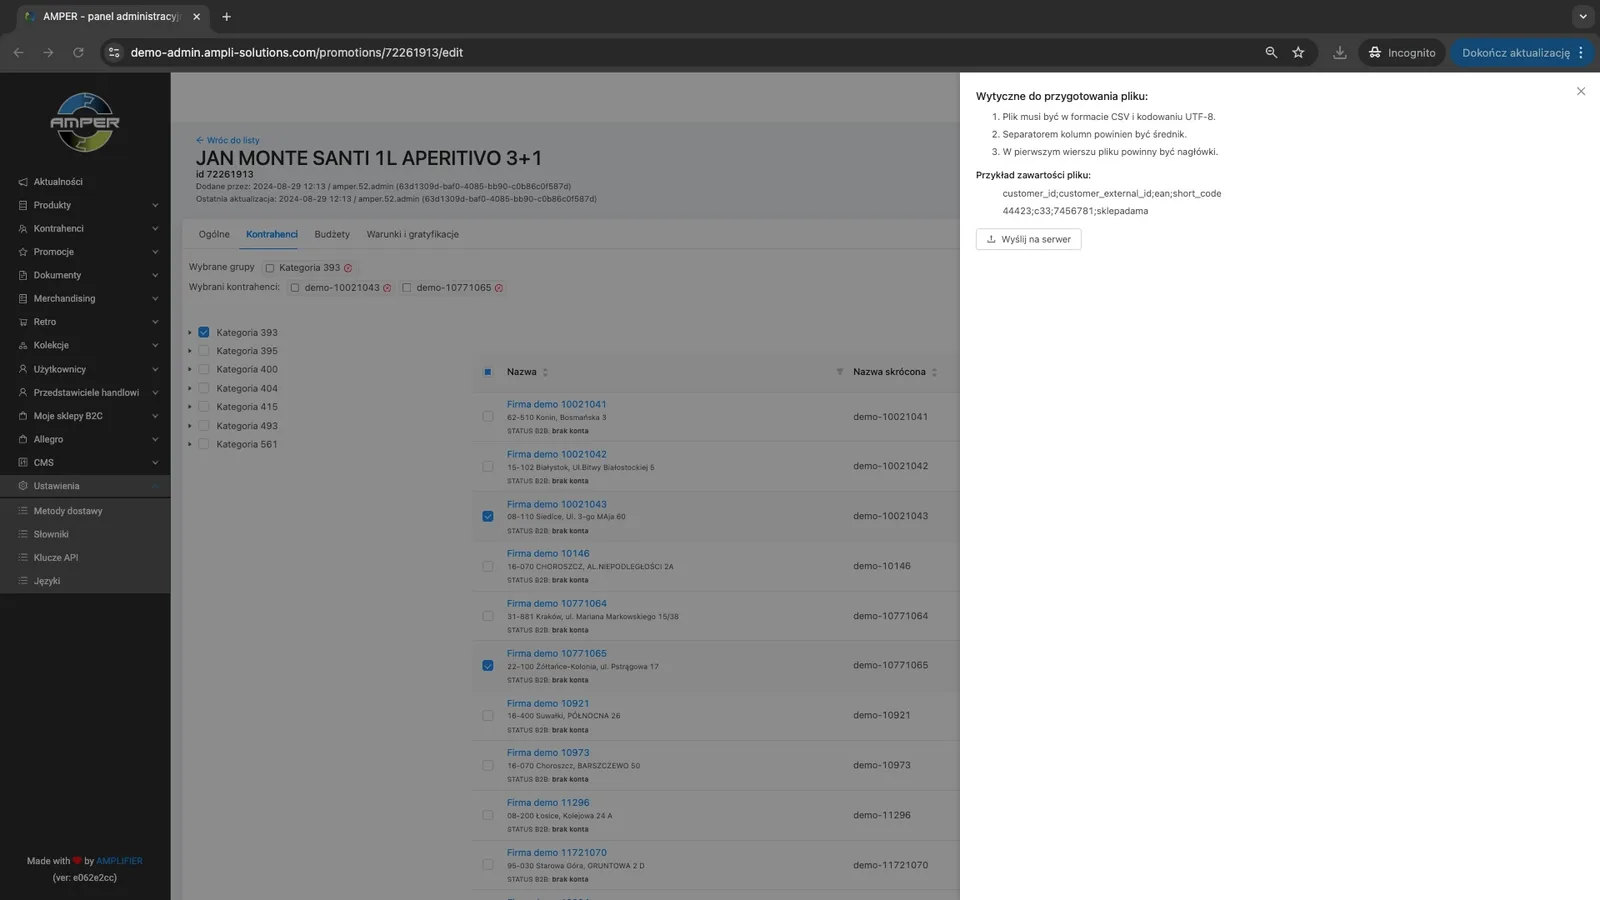Click the Moje sklepy B2C icon
The height and width of the screenshot is (900, 1600).
pos(23,416)
